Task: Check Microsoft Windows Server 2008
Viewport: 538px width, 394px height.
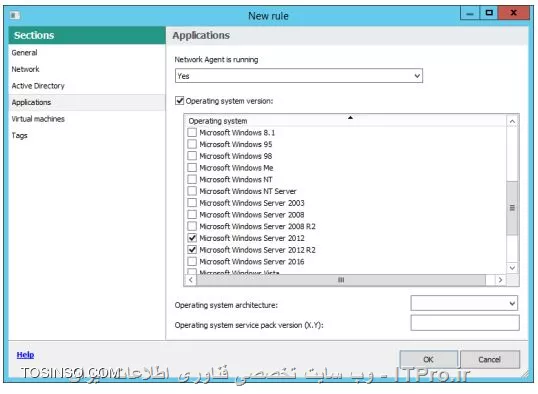Action: point(192,215)
